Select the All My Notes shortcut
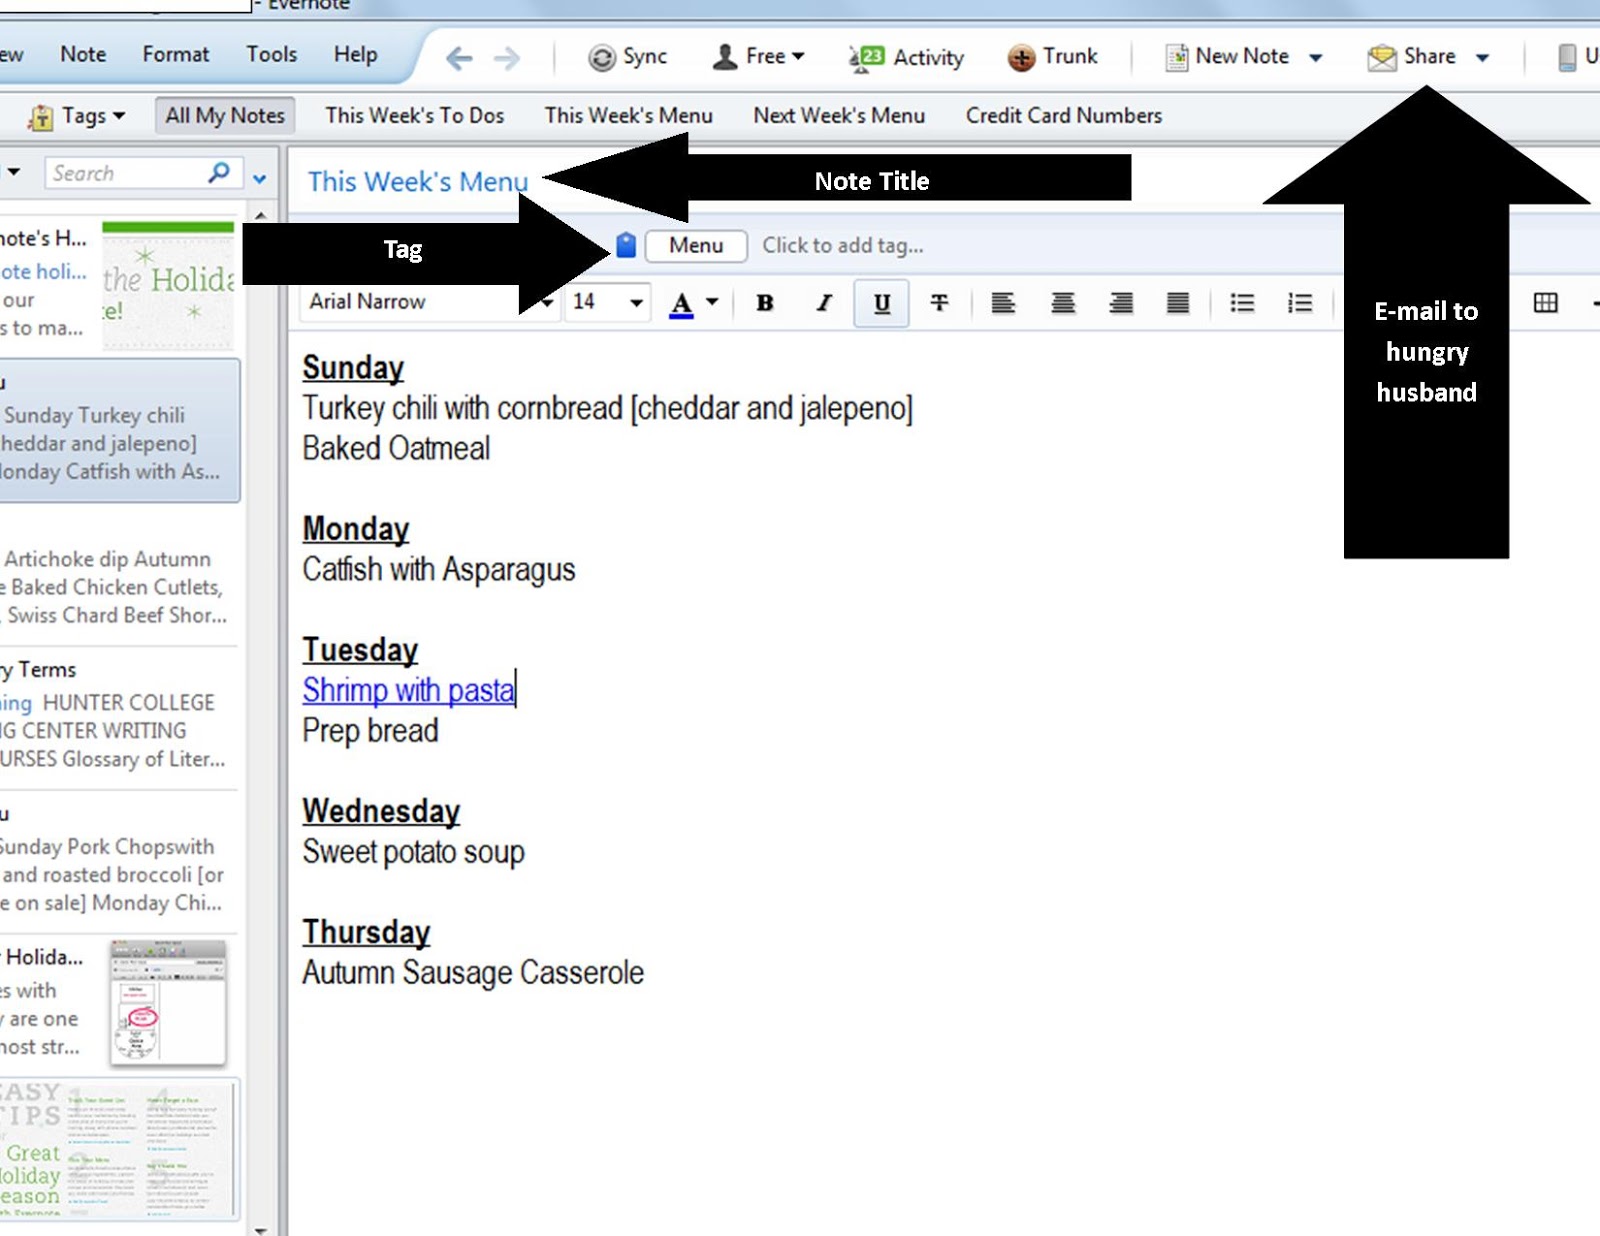This screenshot has width=1600, height=1236. tap(225, 116)
